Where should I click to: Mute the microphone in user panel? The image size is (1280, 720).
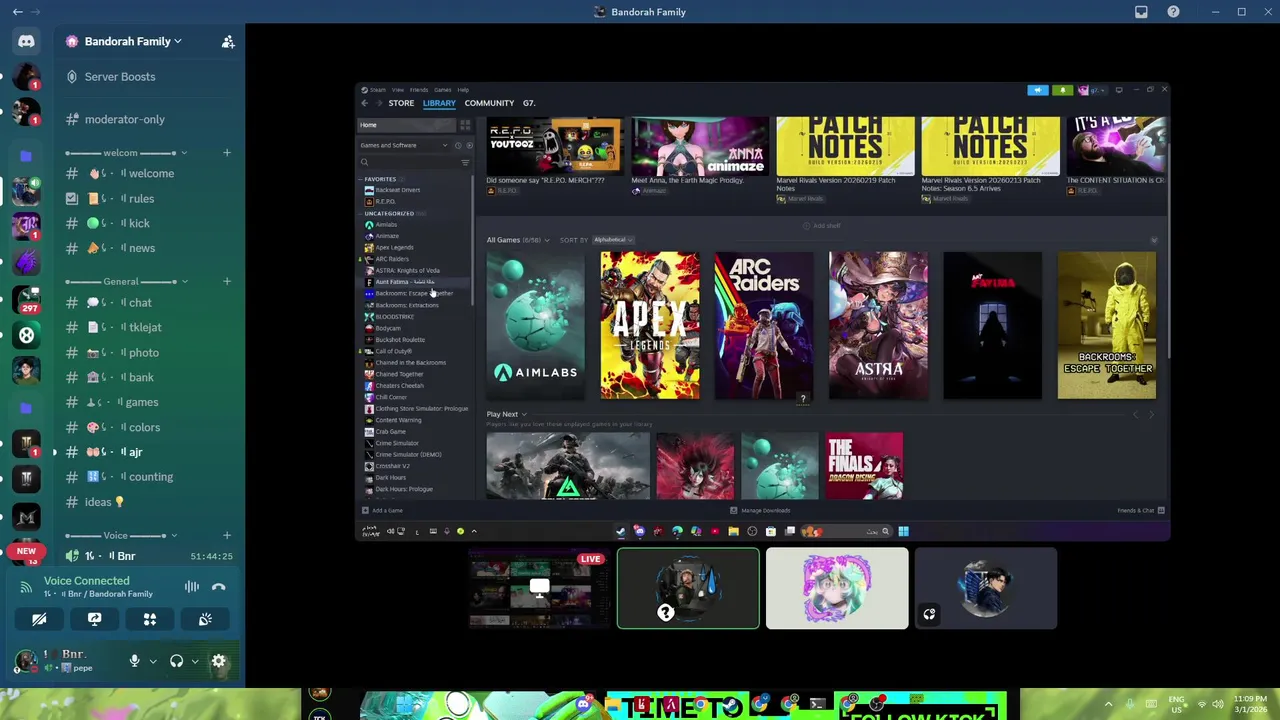[134, 661]
